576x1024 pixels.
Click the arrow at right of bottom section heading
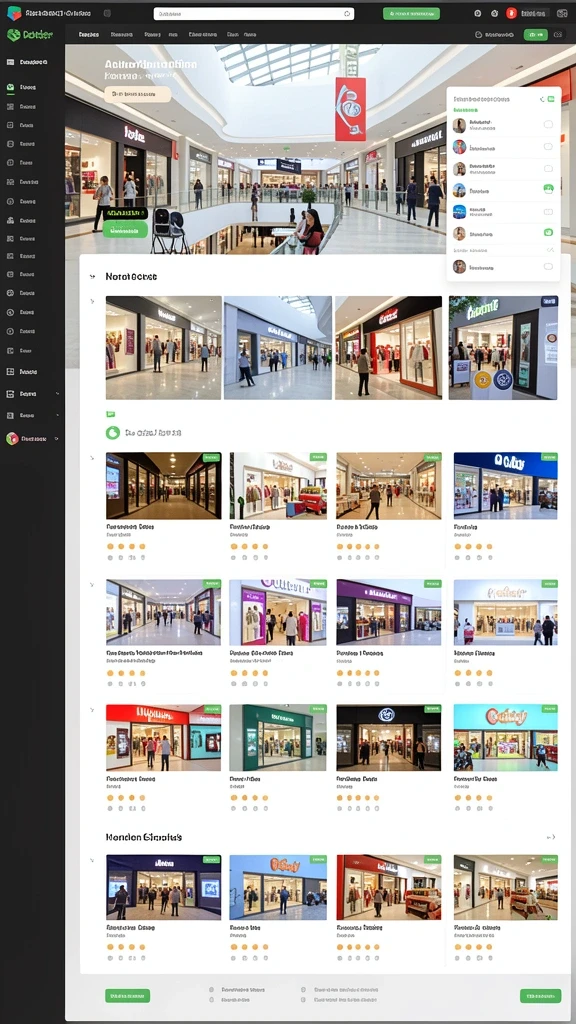click(x=551, y=837)
